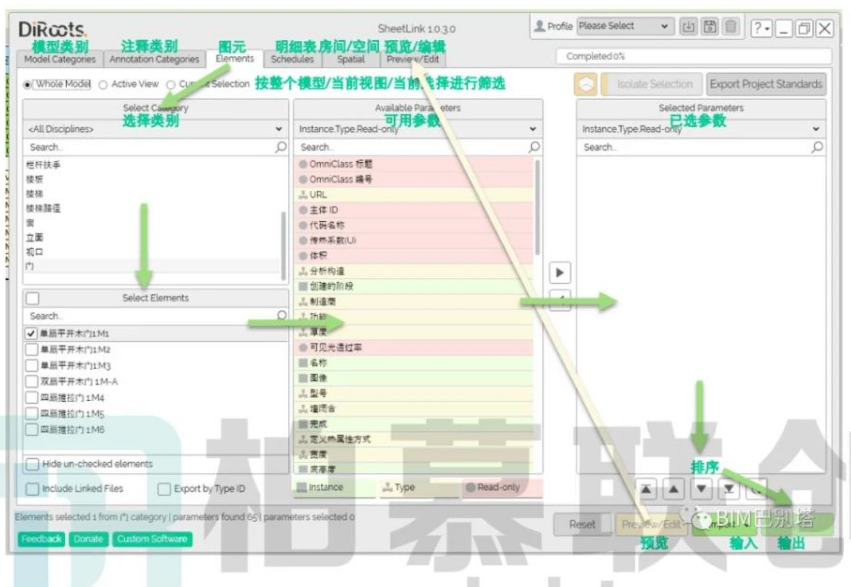Click the Isolate Selection button
This screenshot has height=587, width=851.
(652, 85)
